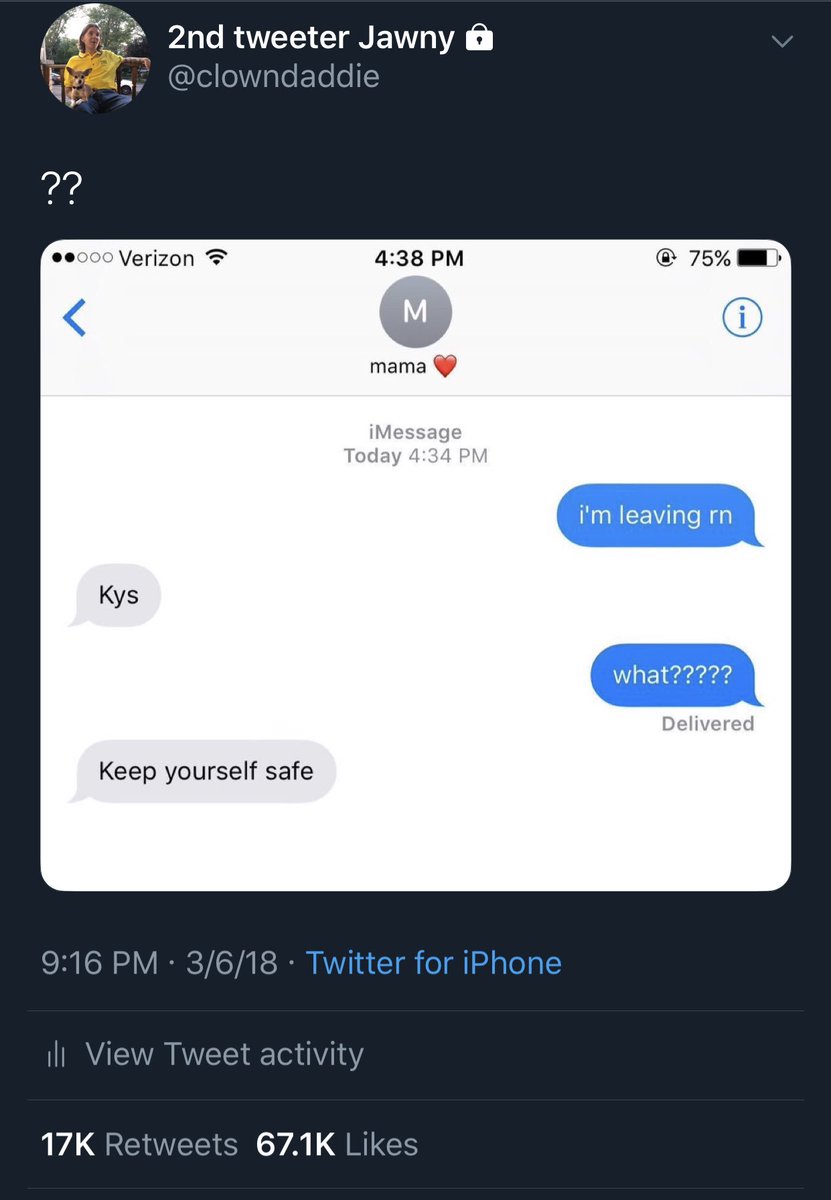Click the Twitter for iPhone link
Viewport: 831px width, 1200px height.
(x=433, y=963)
